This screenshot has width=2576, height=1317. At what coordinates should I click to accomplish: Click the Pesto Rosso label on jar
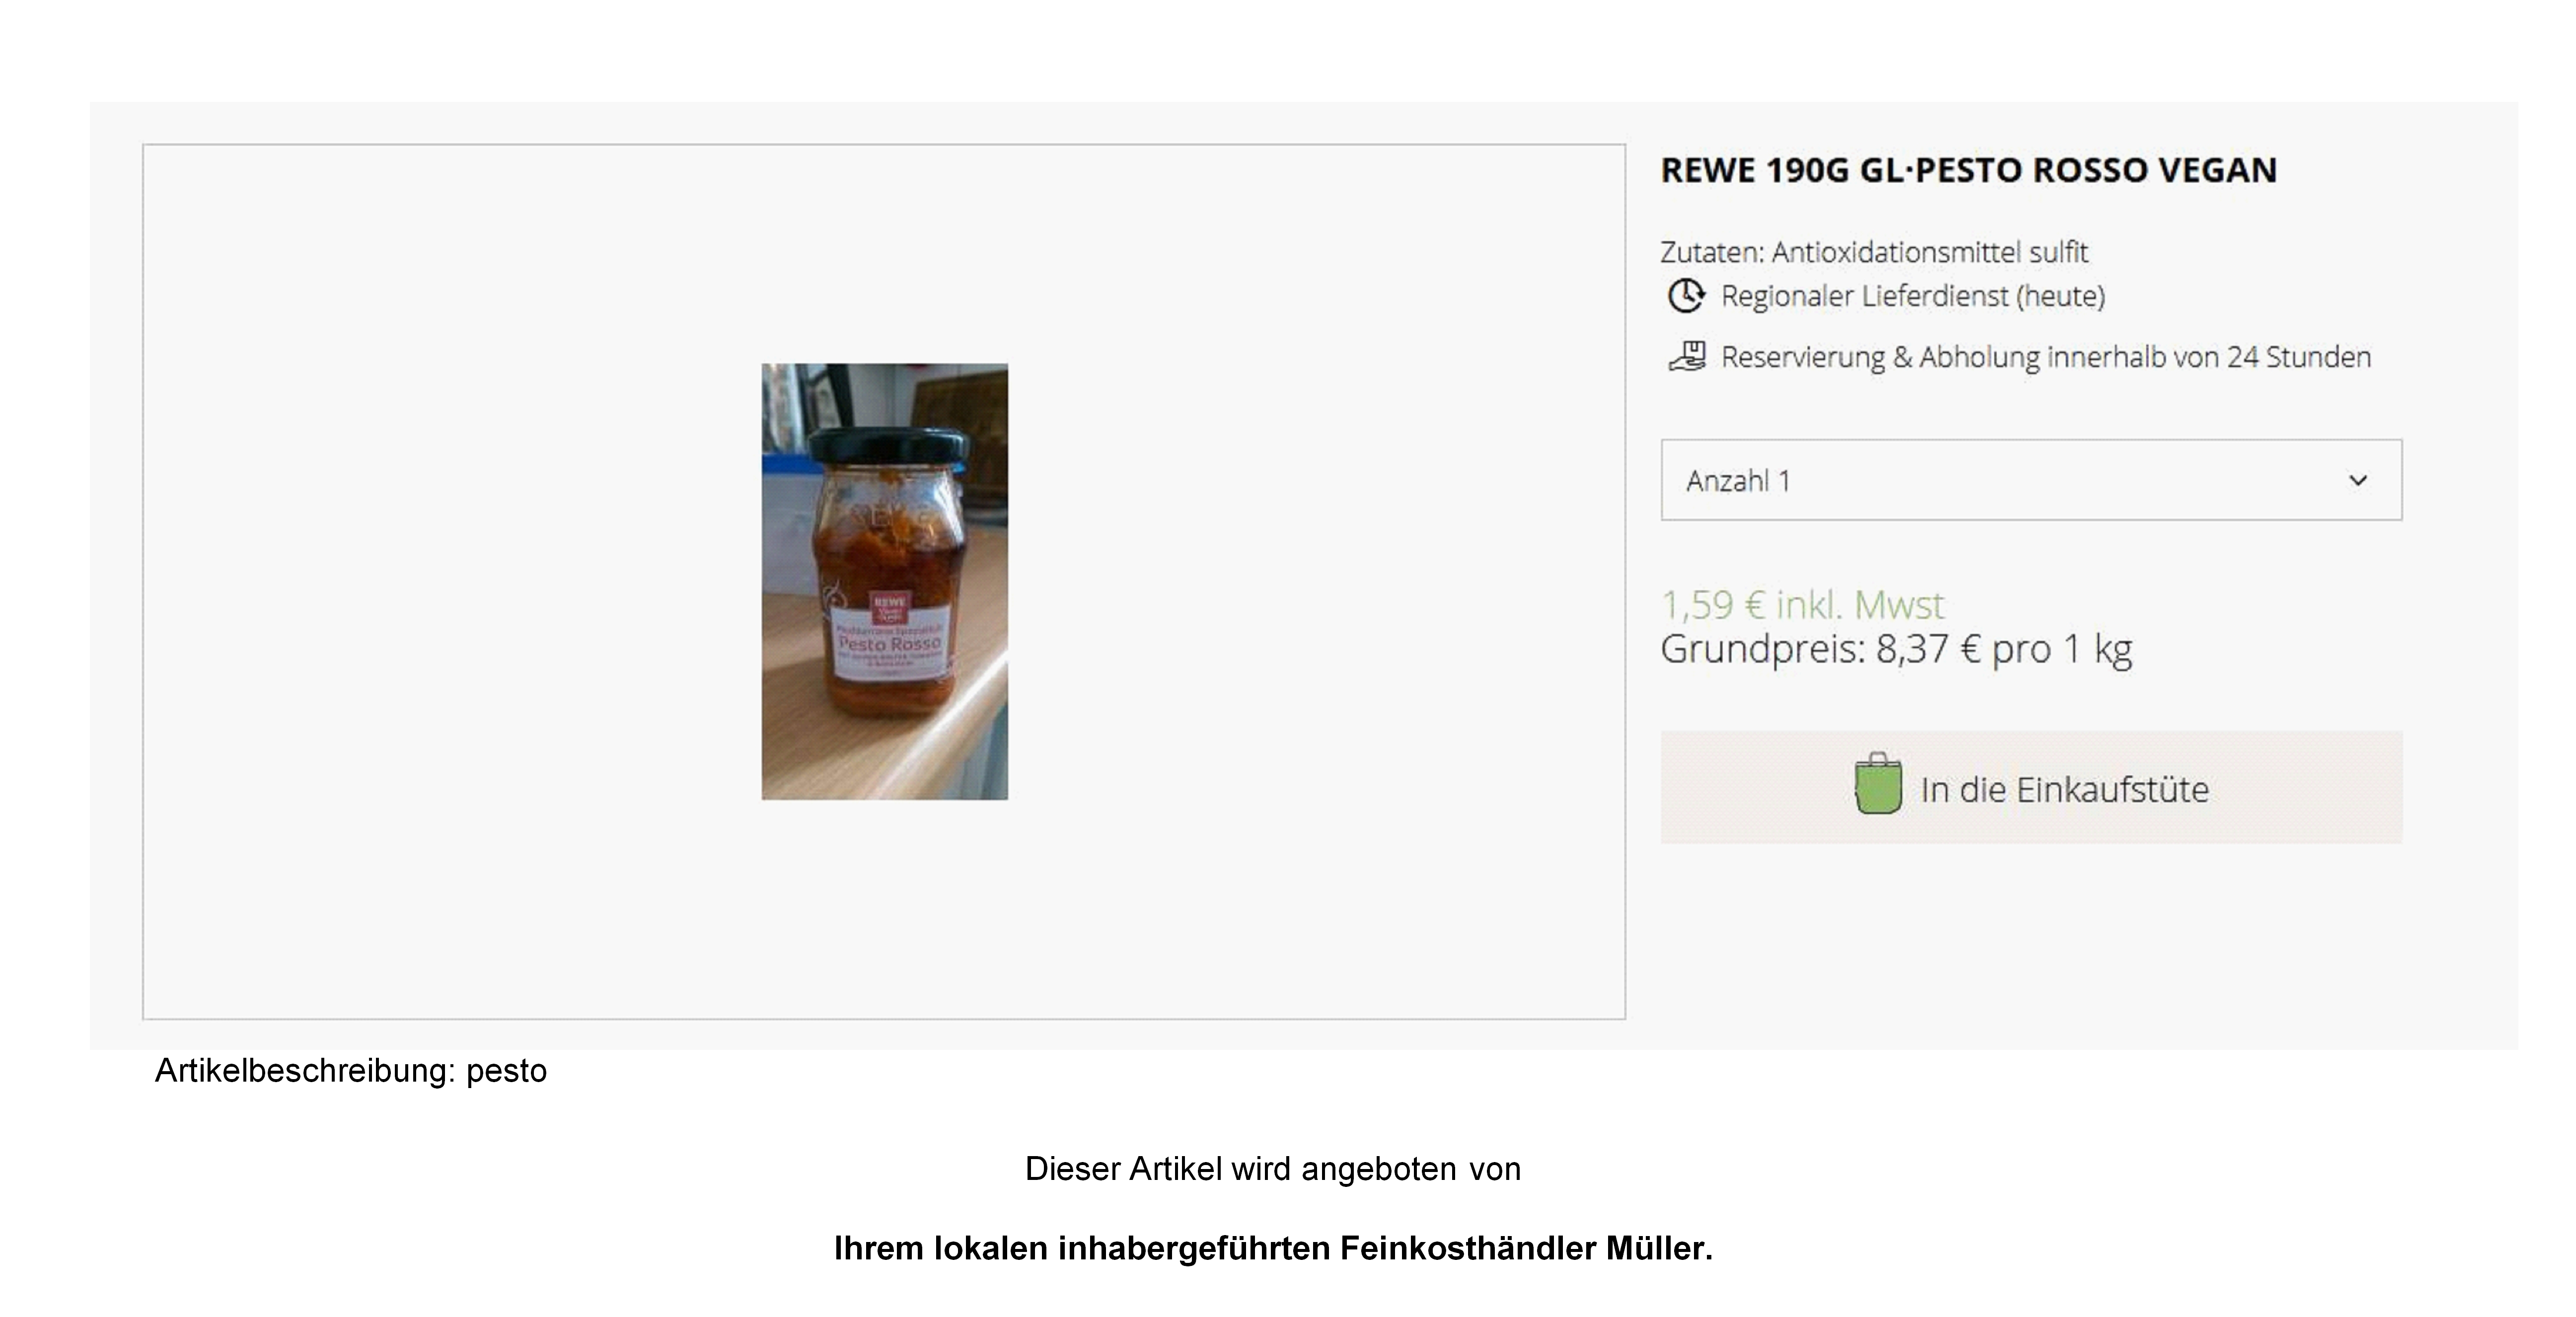[890, 645]
